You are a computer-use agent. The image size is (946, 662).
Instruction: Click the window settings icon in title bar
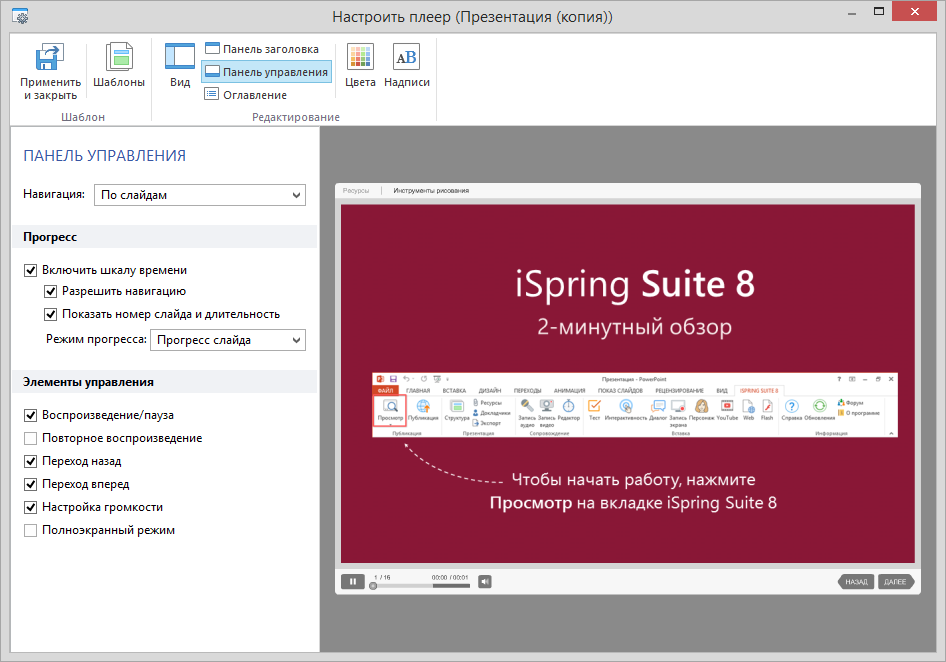(21, 16)
